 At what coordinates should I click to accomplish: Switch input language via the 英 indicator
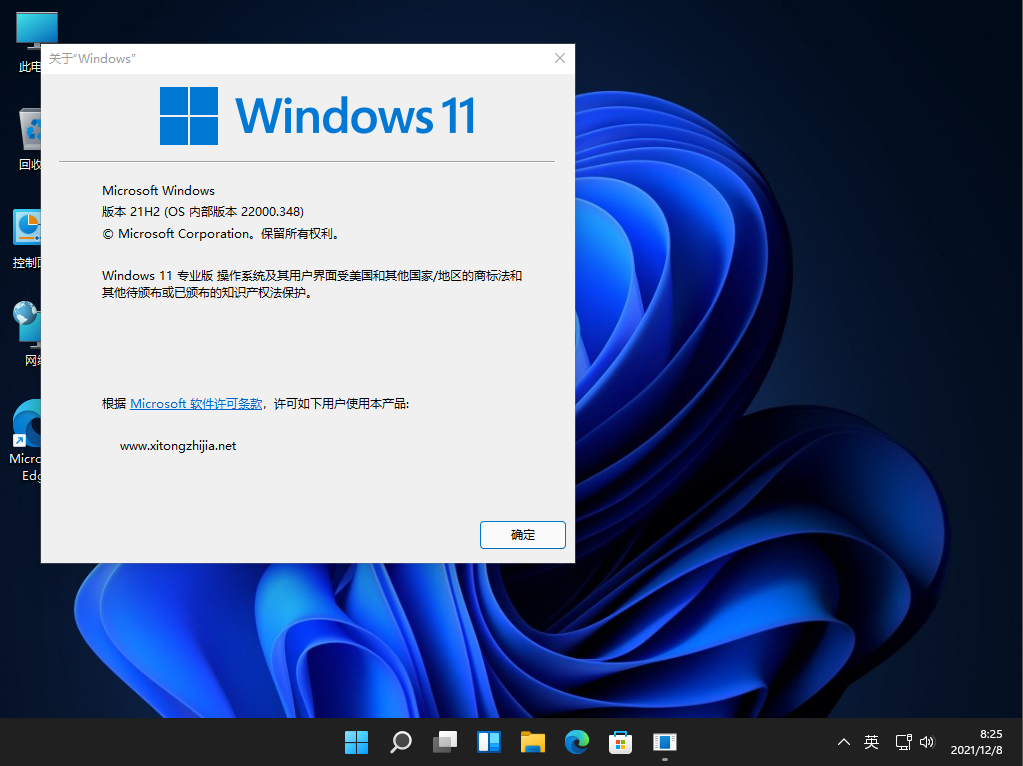click(x=871, y=742)
